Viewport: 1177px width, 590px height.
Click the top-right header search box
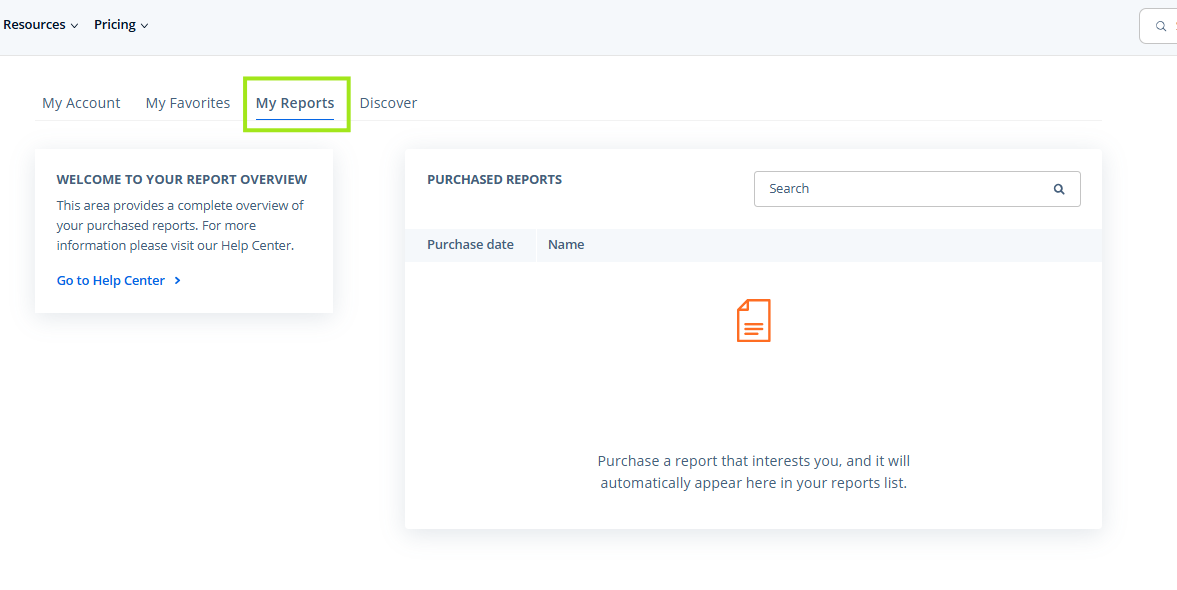(1158, 26)
